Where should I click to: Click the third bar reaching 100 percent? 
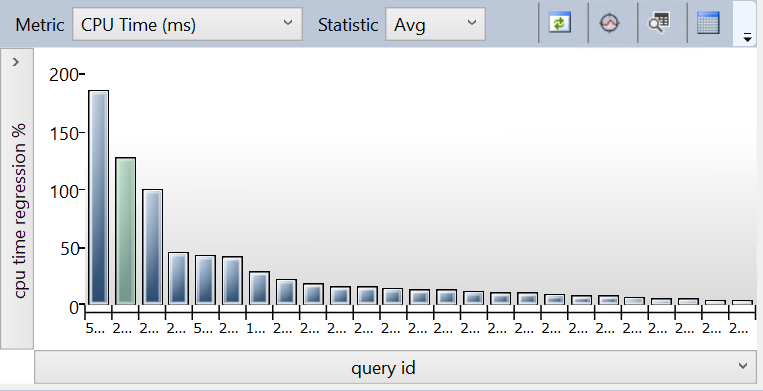click(x=152, y=247)
